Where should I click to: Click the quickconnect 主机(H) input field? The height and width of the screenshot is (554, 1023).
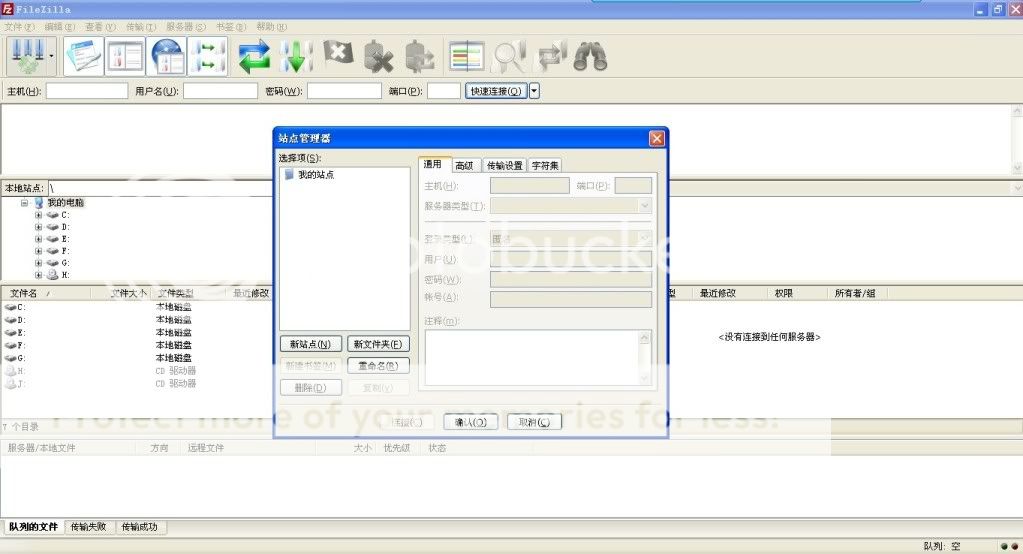[87, 91]
